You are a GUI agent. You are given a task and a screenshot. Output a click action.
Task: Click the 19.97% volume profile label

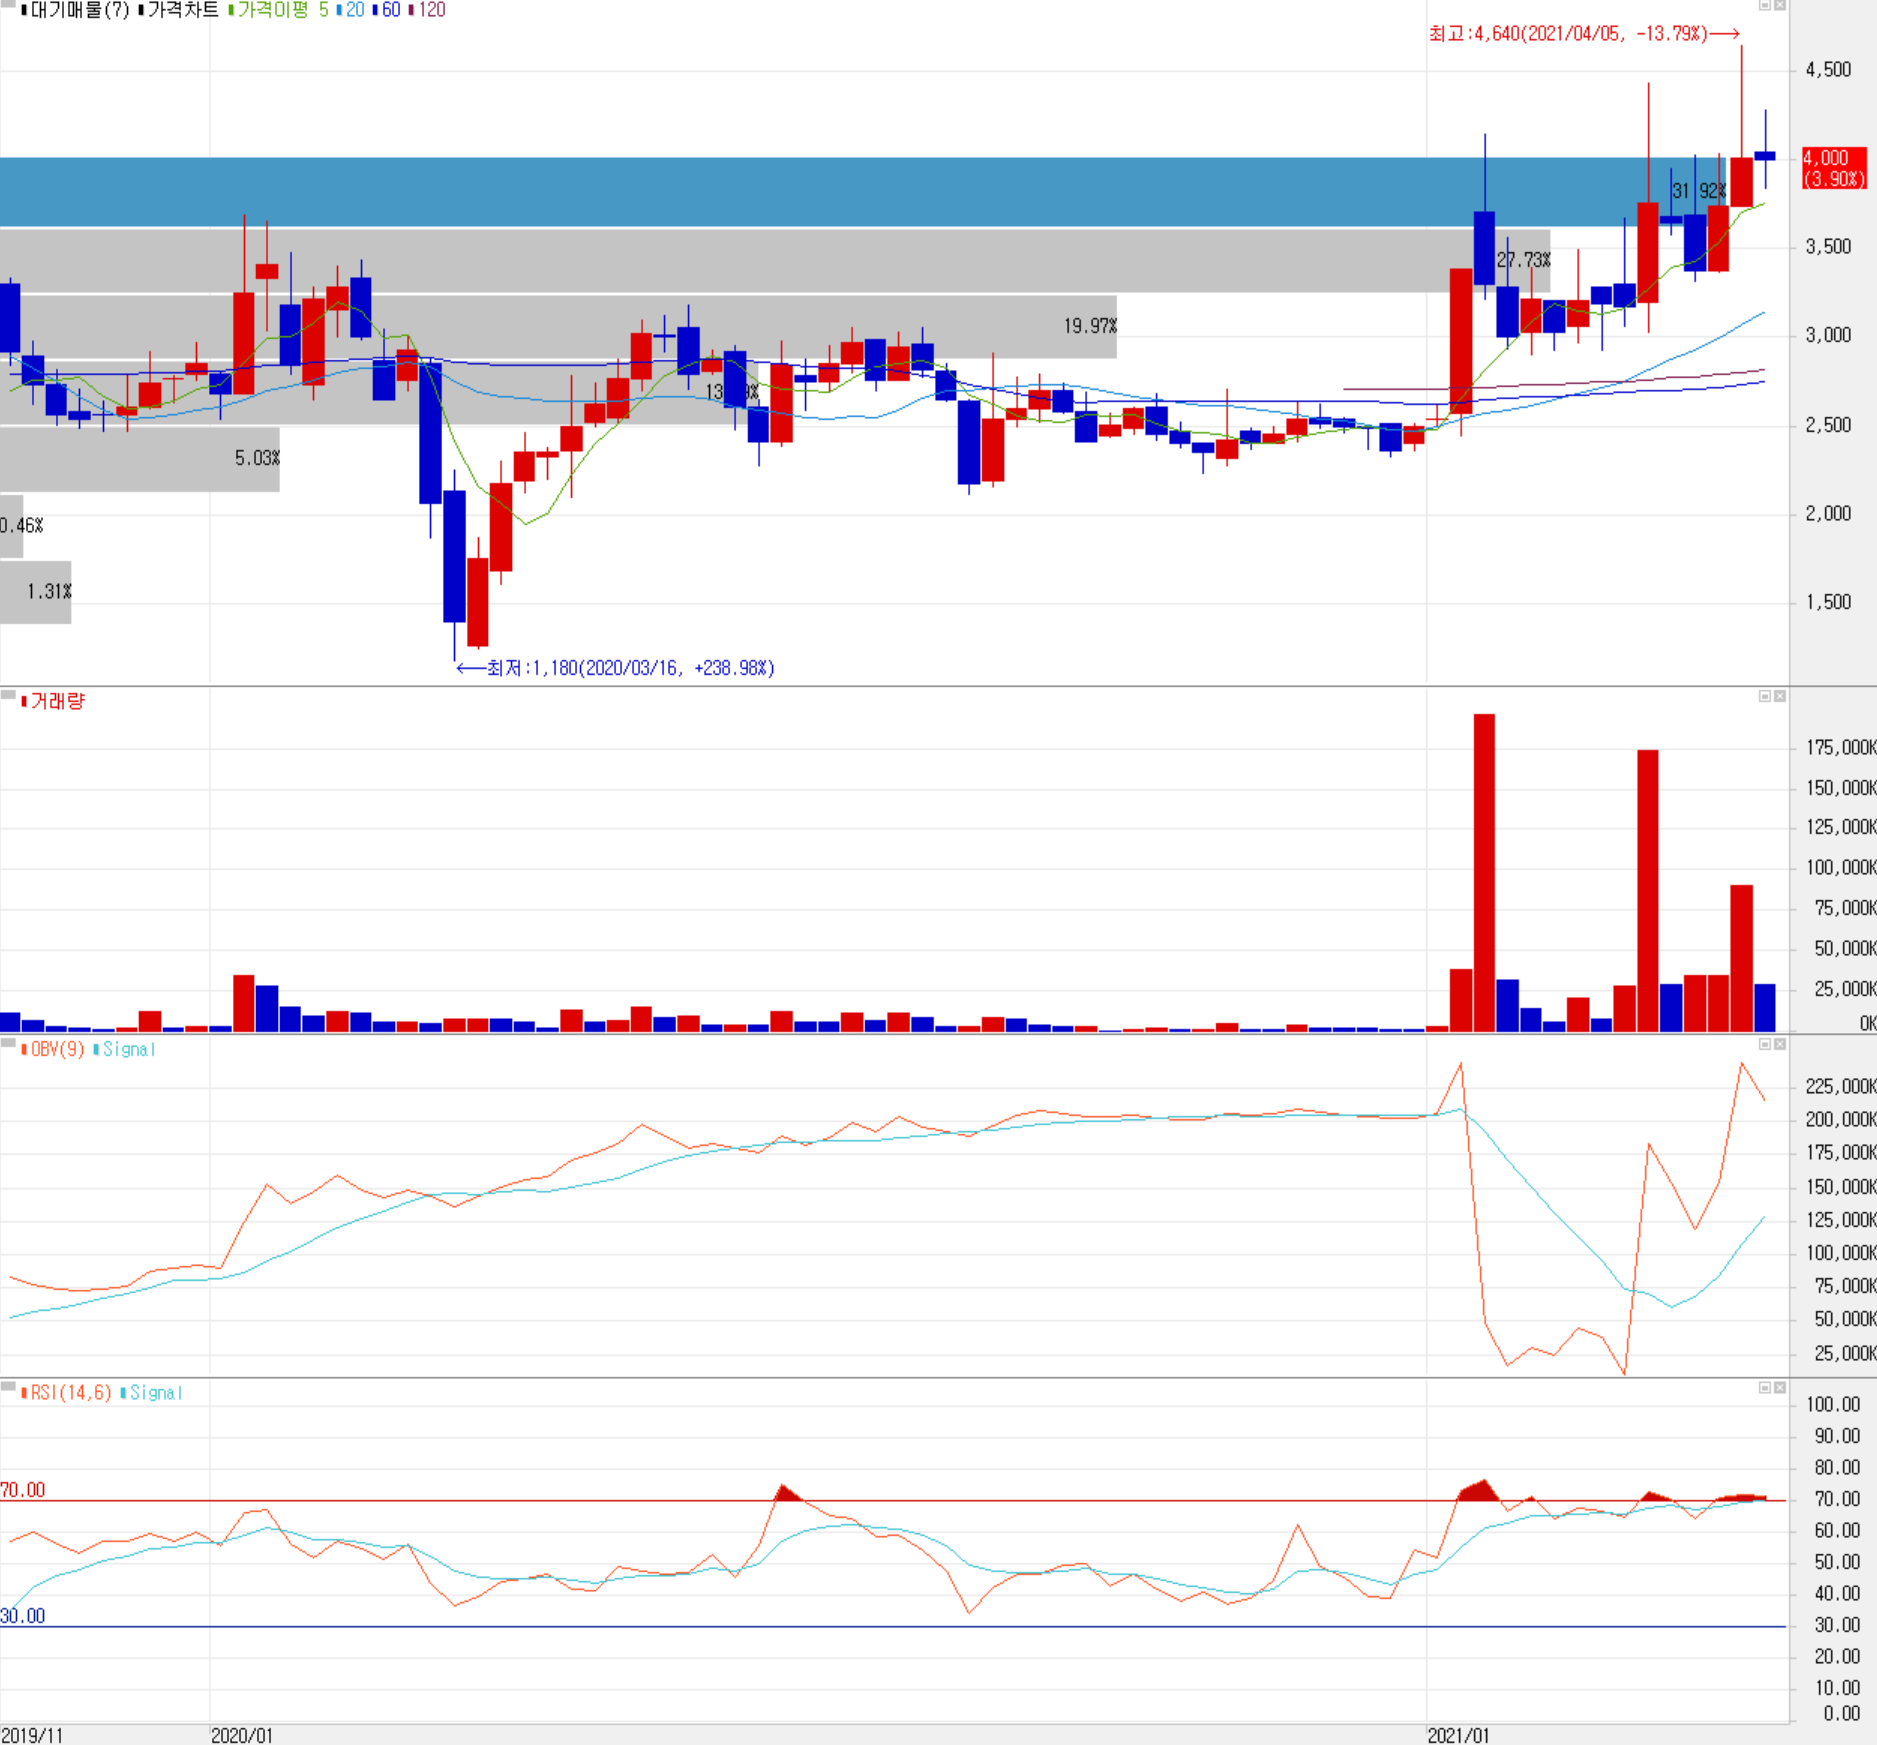pyautogui.click(x=1090, y=326)
